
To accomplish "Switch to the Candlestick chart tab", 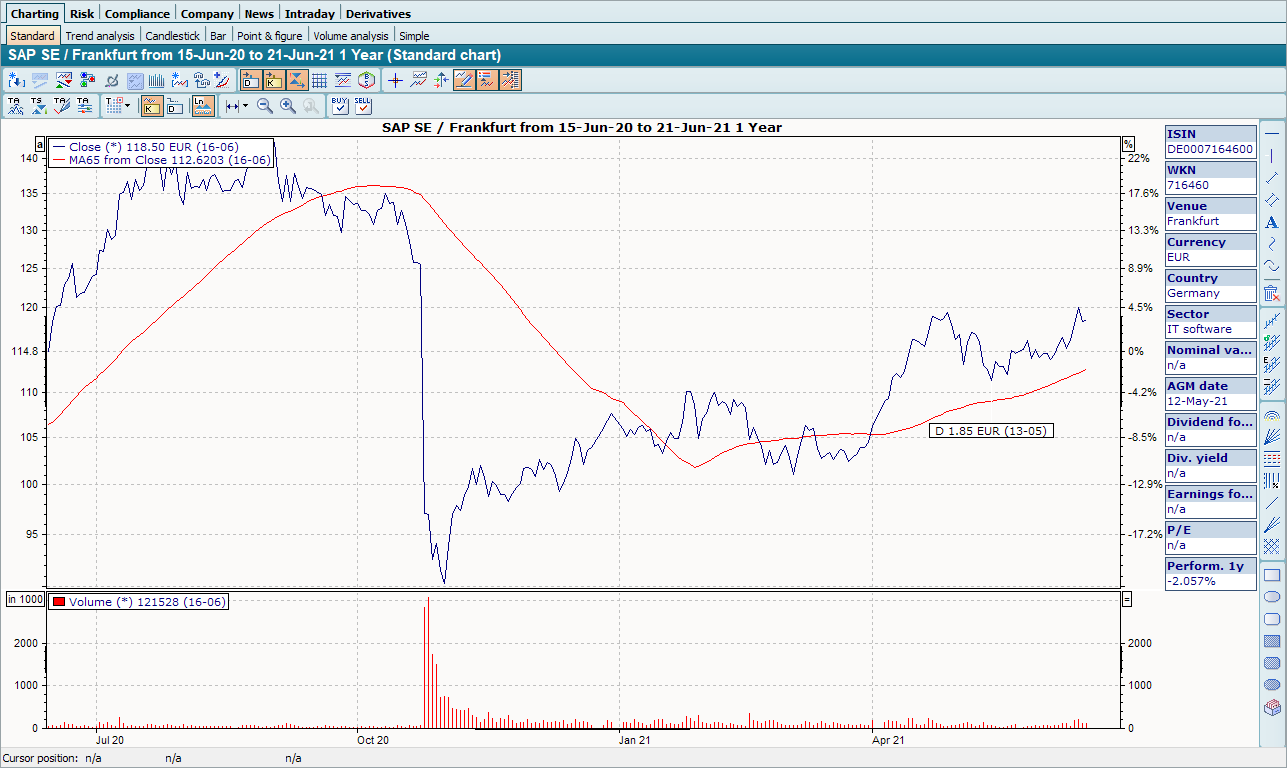I will (x=171, y=36).
